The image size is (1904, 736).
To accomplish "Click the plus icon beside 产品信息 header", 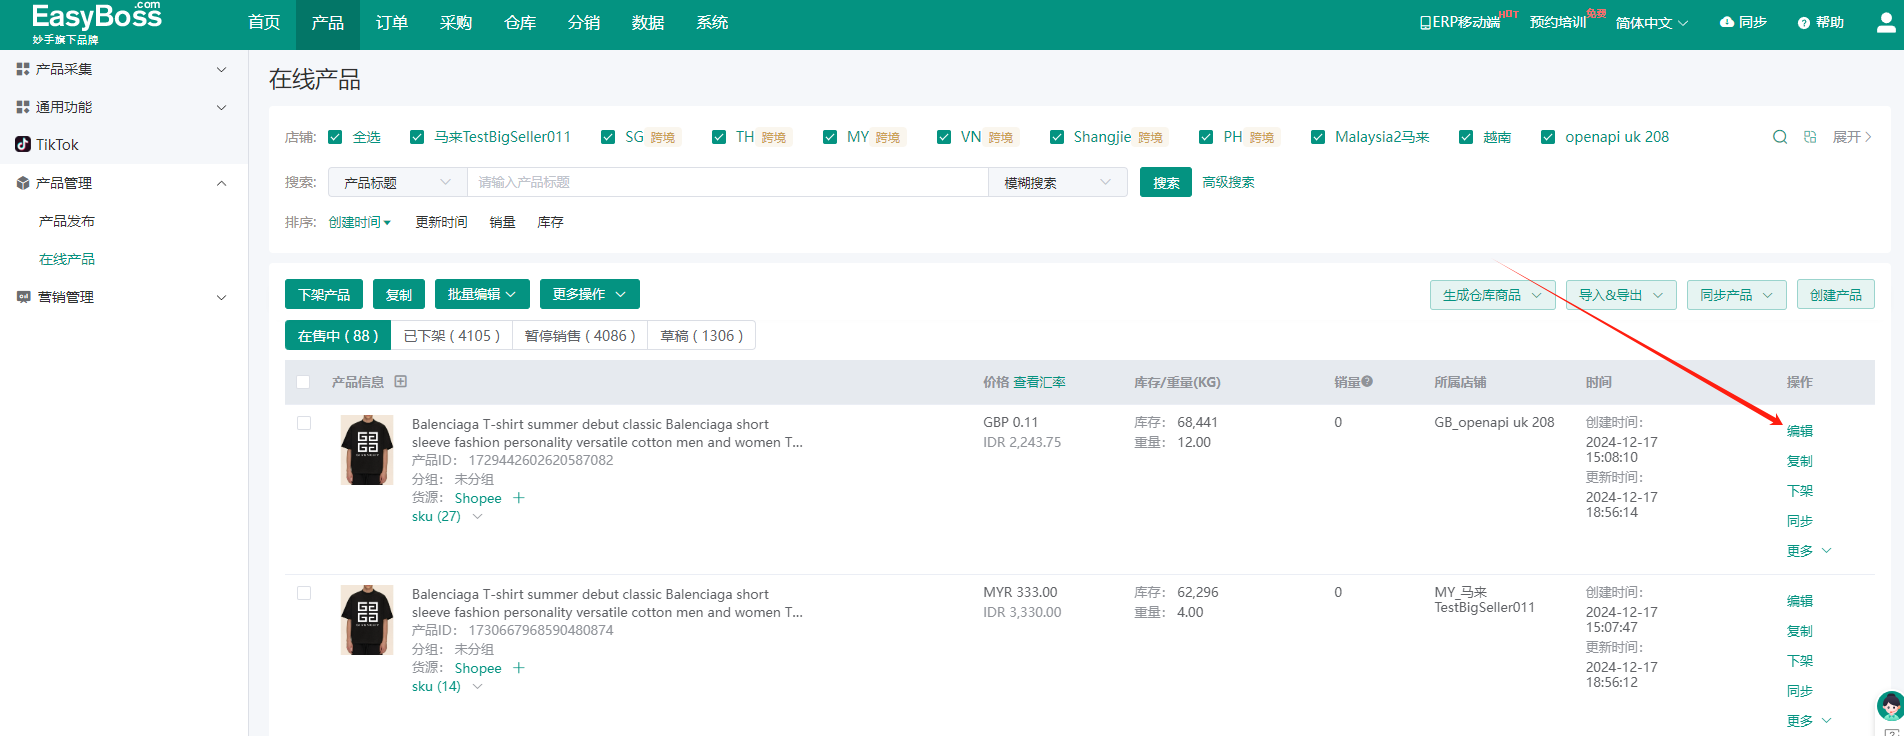I will pos(401,382).
